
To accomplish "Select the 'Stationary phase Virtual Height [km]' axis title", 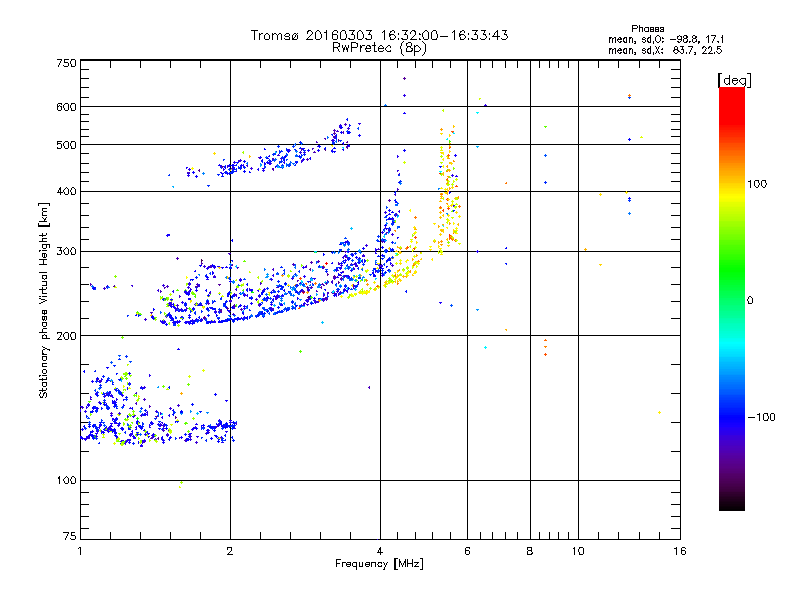I will pyautogui.click(x=43, y=300).
